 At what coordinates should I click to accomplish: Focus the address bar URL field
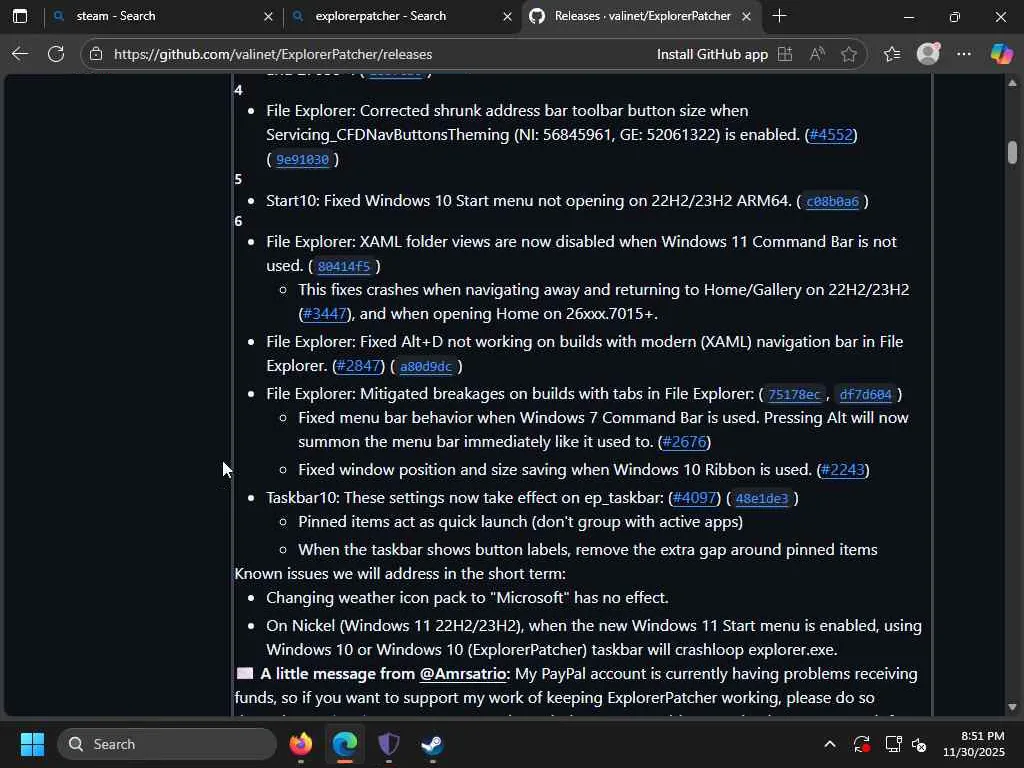(x=273, y=54)
